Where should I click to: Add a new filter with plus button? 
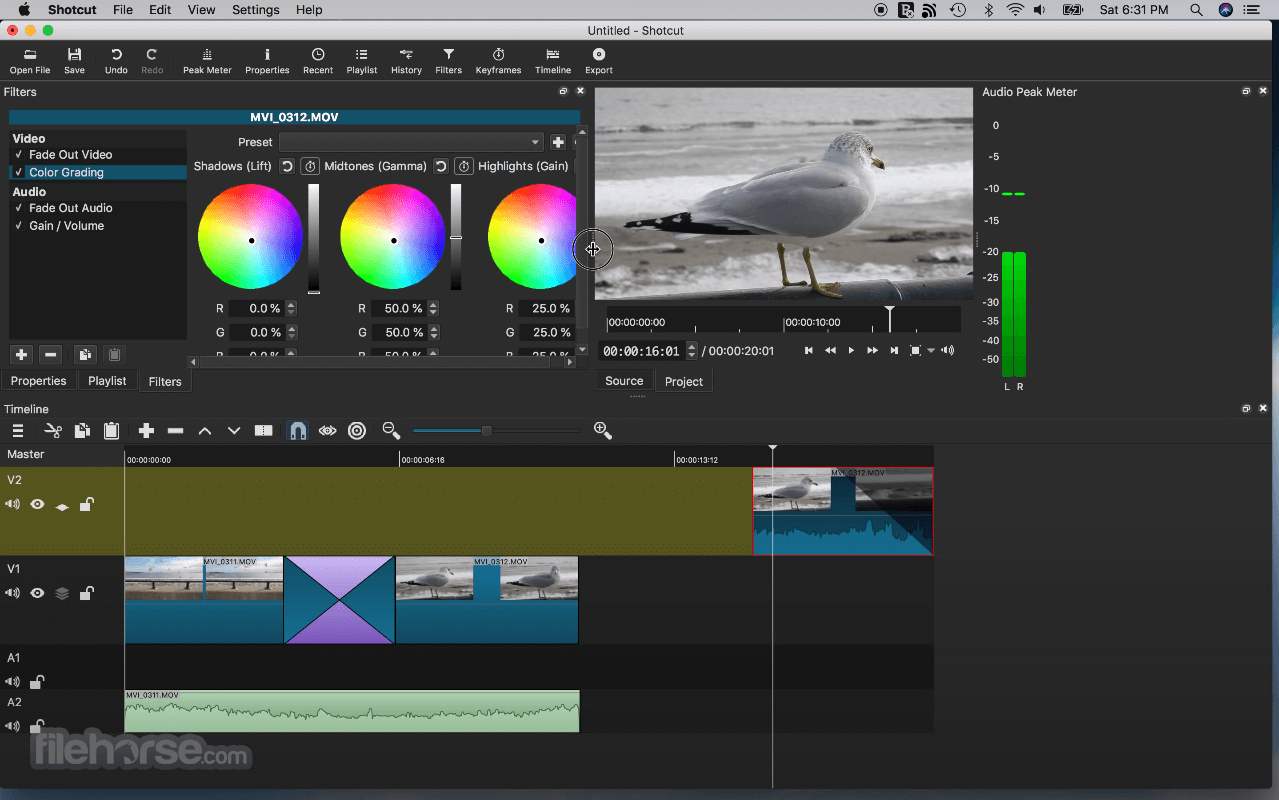point(21,355)
